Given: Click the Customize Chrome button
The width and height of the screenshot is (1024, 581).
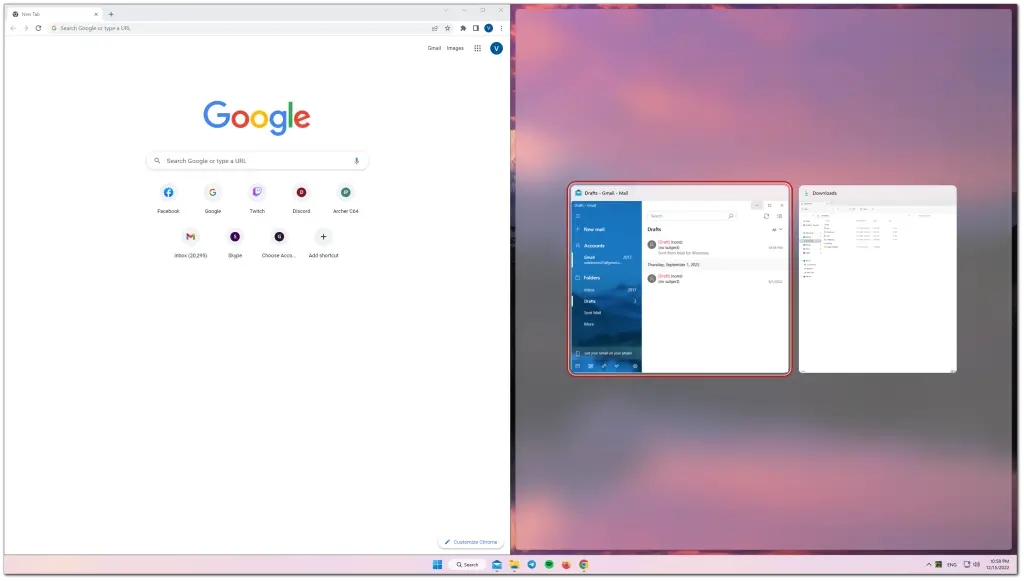Looking at the screenshot, I should click(471, 541).
